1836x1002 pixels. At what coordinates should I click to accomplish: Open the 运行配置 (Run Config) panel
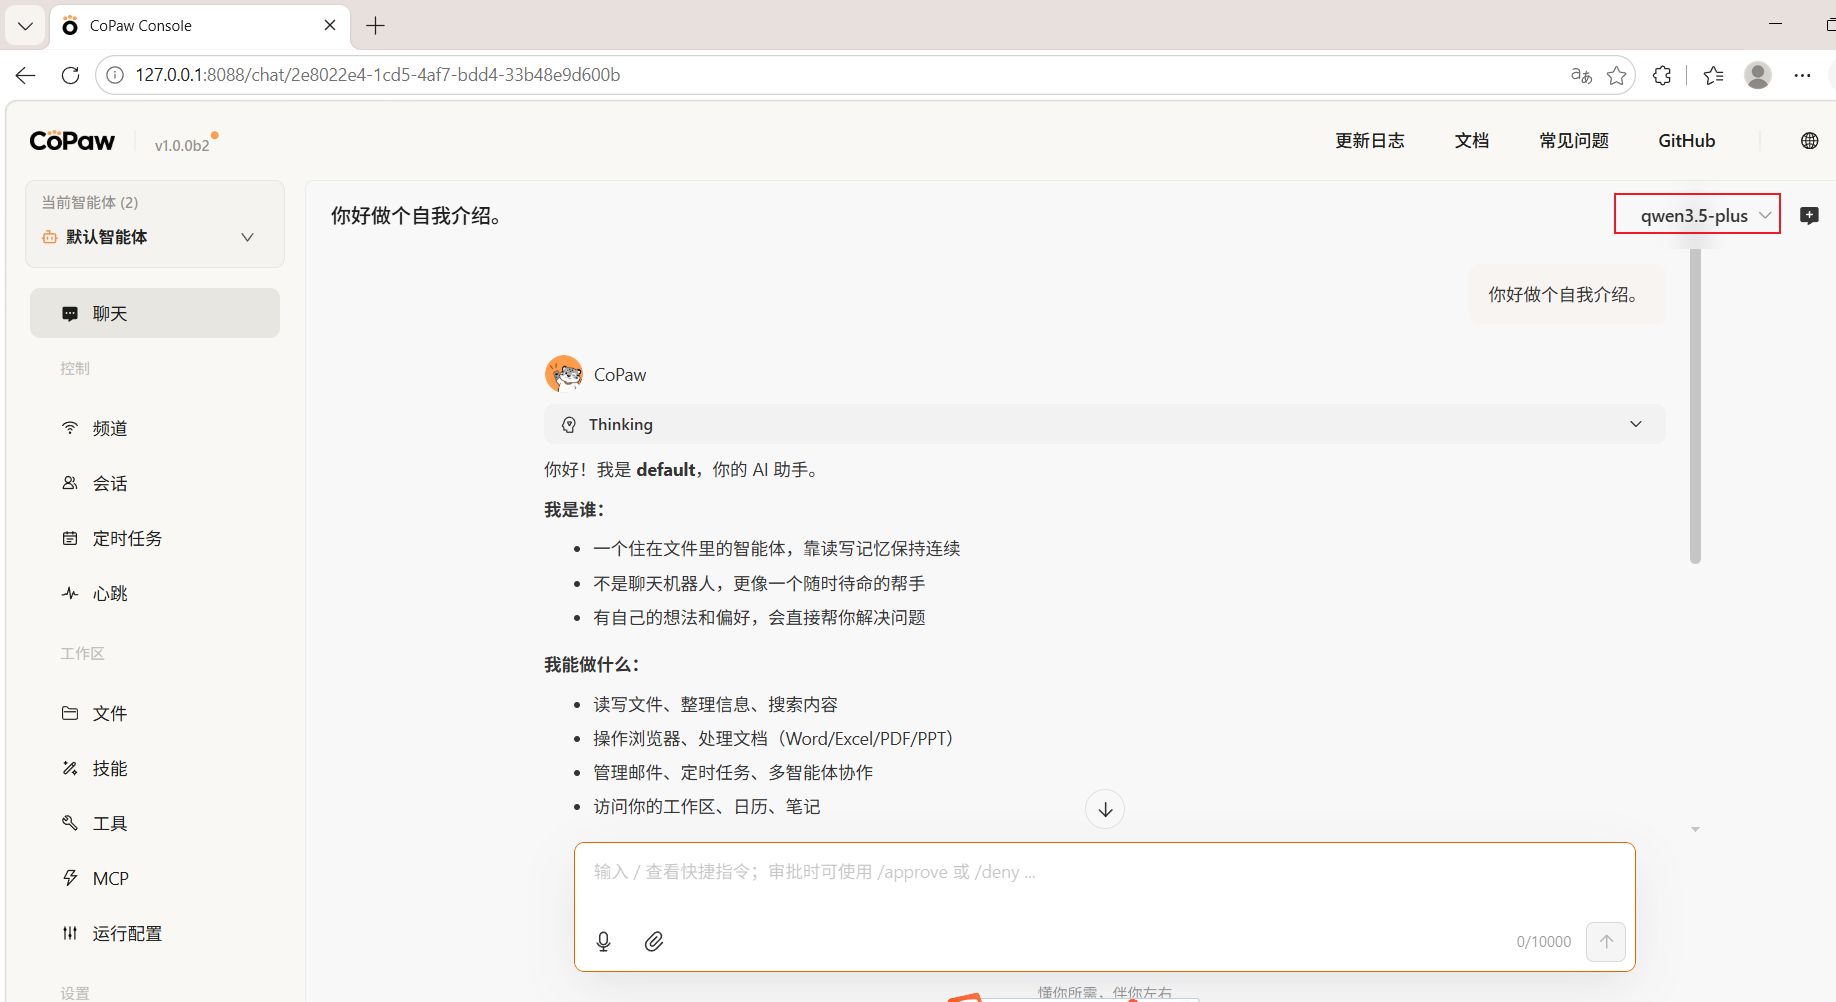[127, 933]
